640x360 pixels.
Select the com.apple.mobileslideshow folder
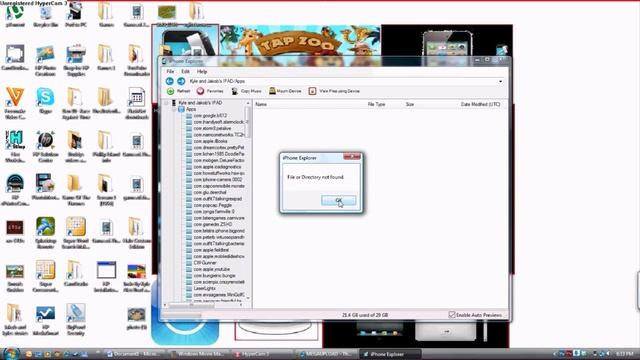coord(215,256)
